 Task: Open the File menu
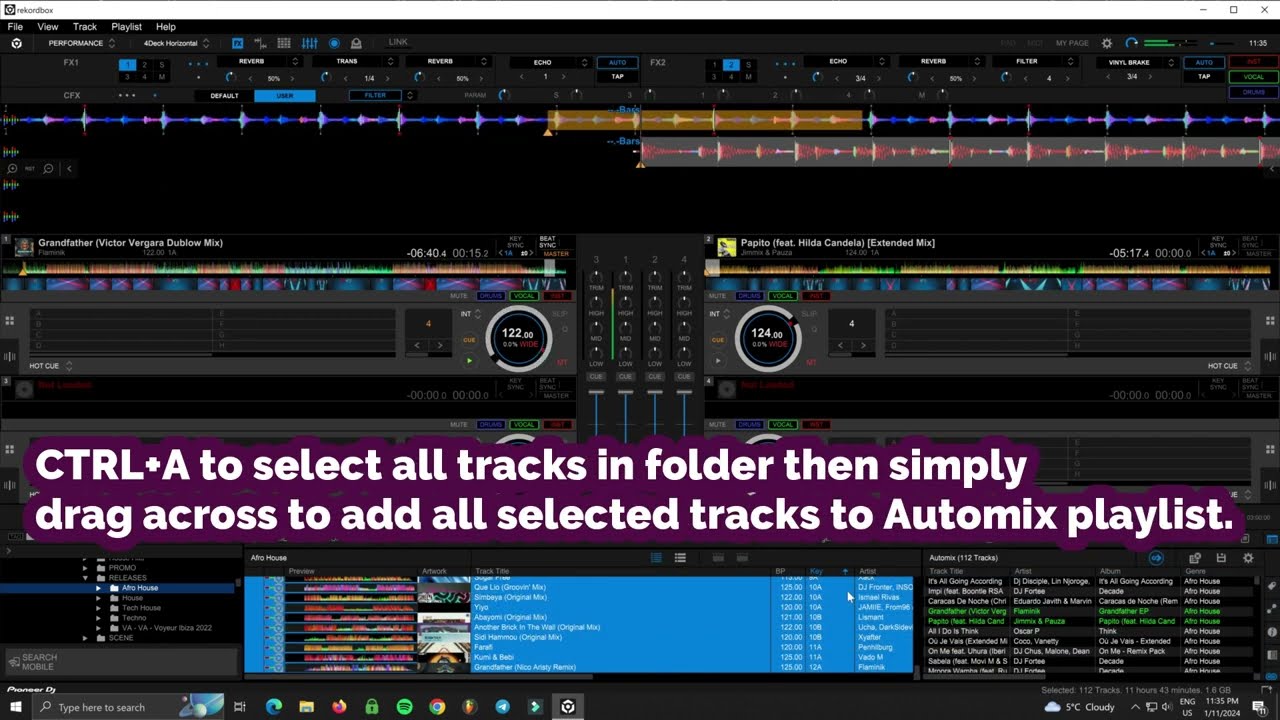coord(15,27)
